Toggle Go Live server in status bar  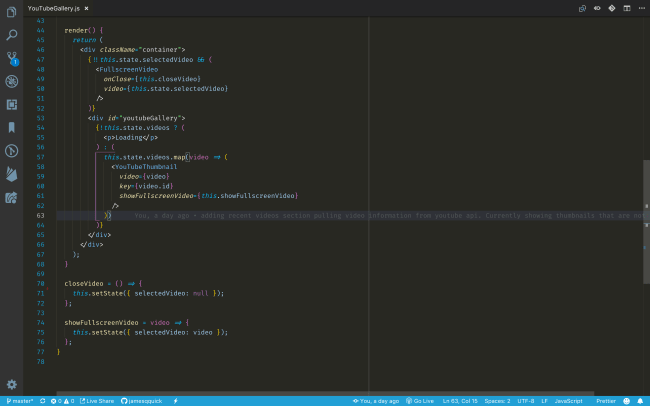(x=420, y=400)
